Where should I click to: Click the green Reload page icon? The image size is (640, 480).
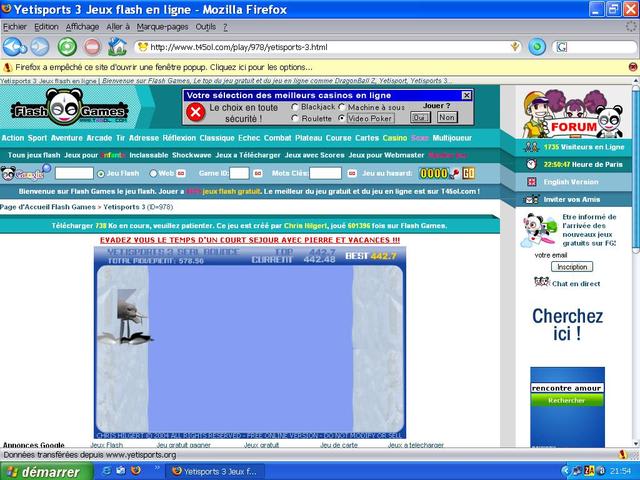click(x=67, y=47)
